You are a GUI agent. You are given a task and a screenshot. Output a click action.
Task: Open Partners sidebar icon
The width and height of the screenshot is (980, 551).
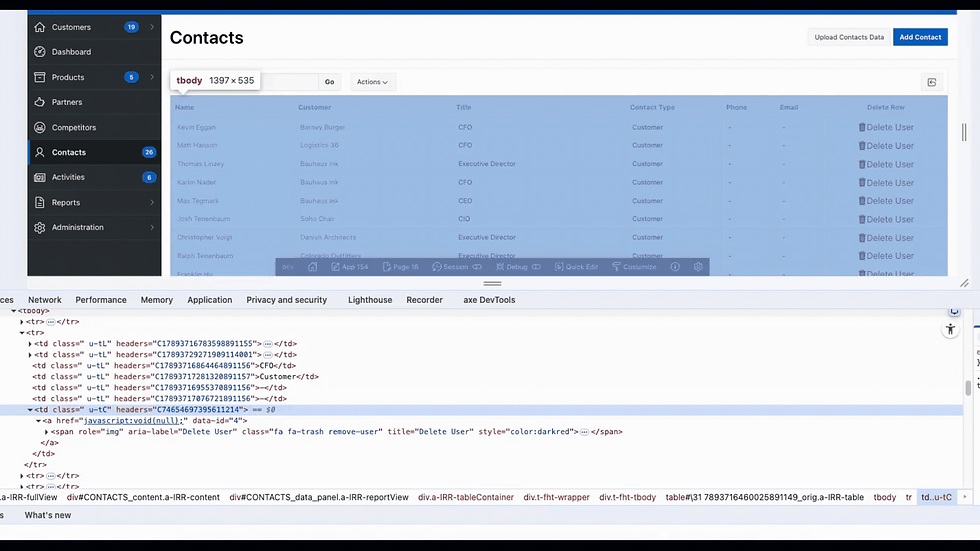pyautogui.click(x=40, y=102)
